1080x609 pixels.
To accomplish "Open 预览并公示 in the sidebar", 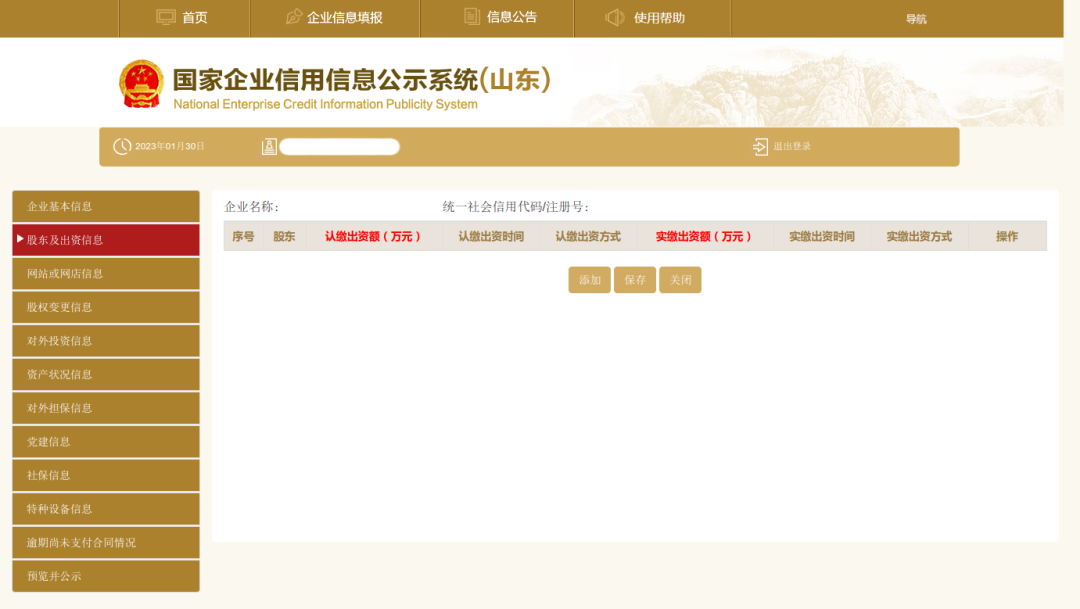I will 106,576.
